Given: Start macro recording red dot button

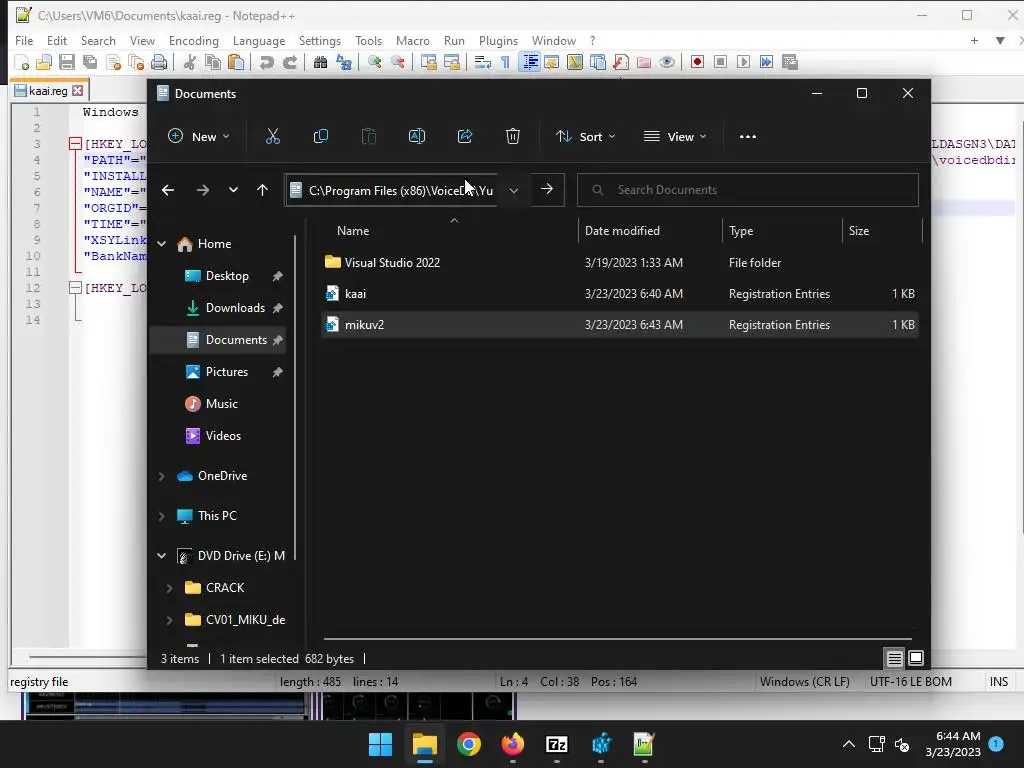Looking at the screenshot, I should tap(697, 62).
